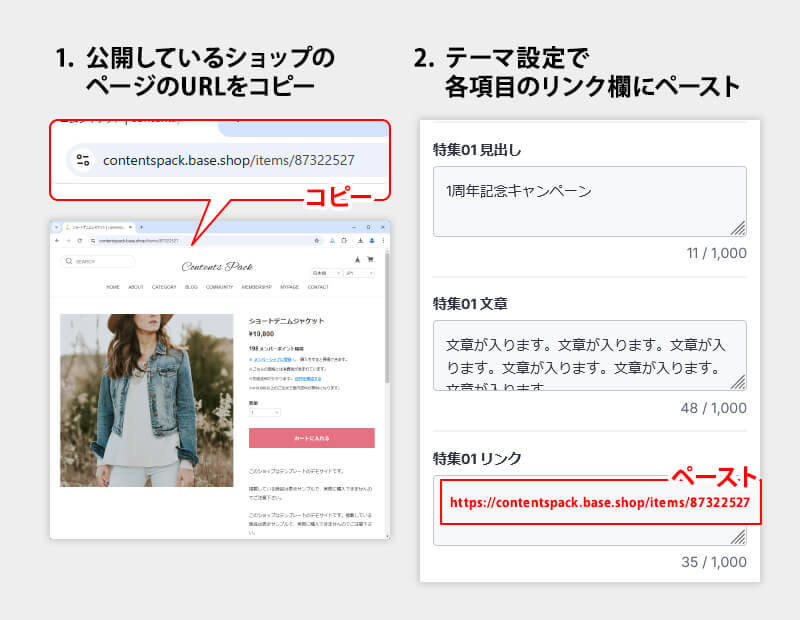Open the COMMUNITY menu item
The image size is (800, 620).
point(219,287)
